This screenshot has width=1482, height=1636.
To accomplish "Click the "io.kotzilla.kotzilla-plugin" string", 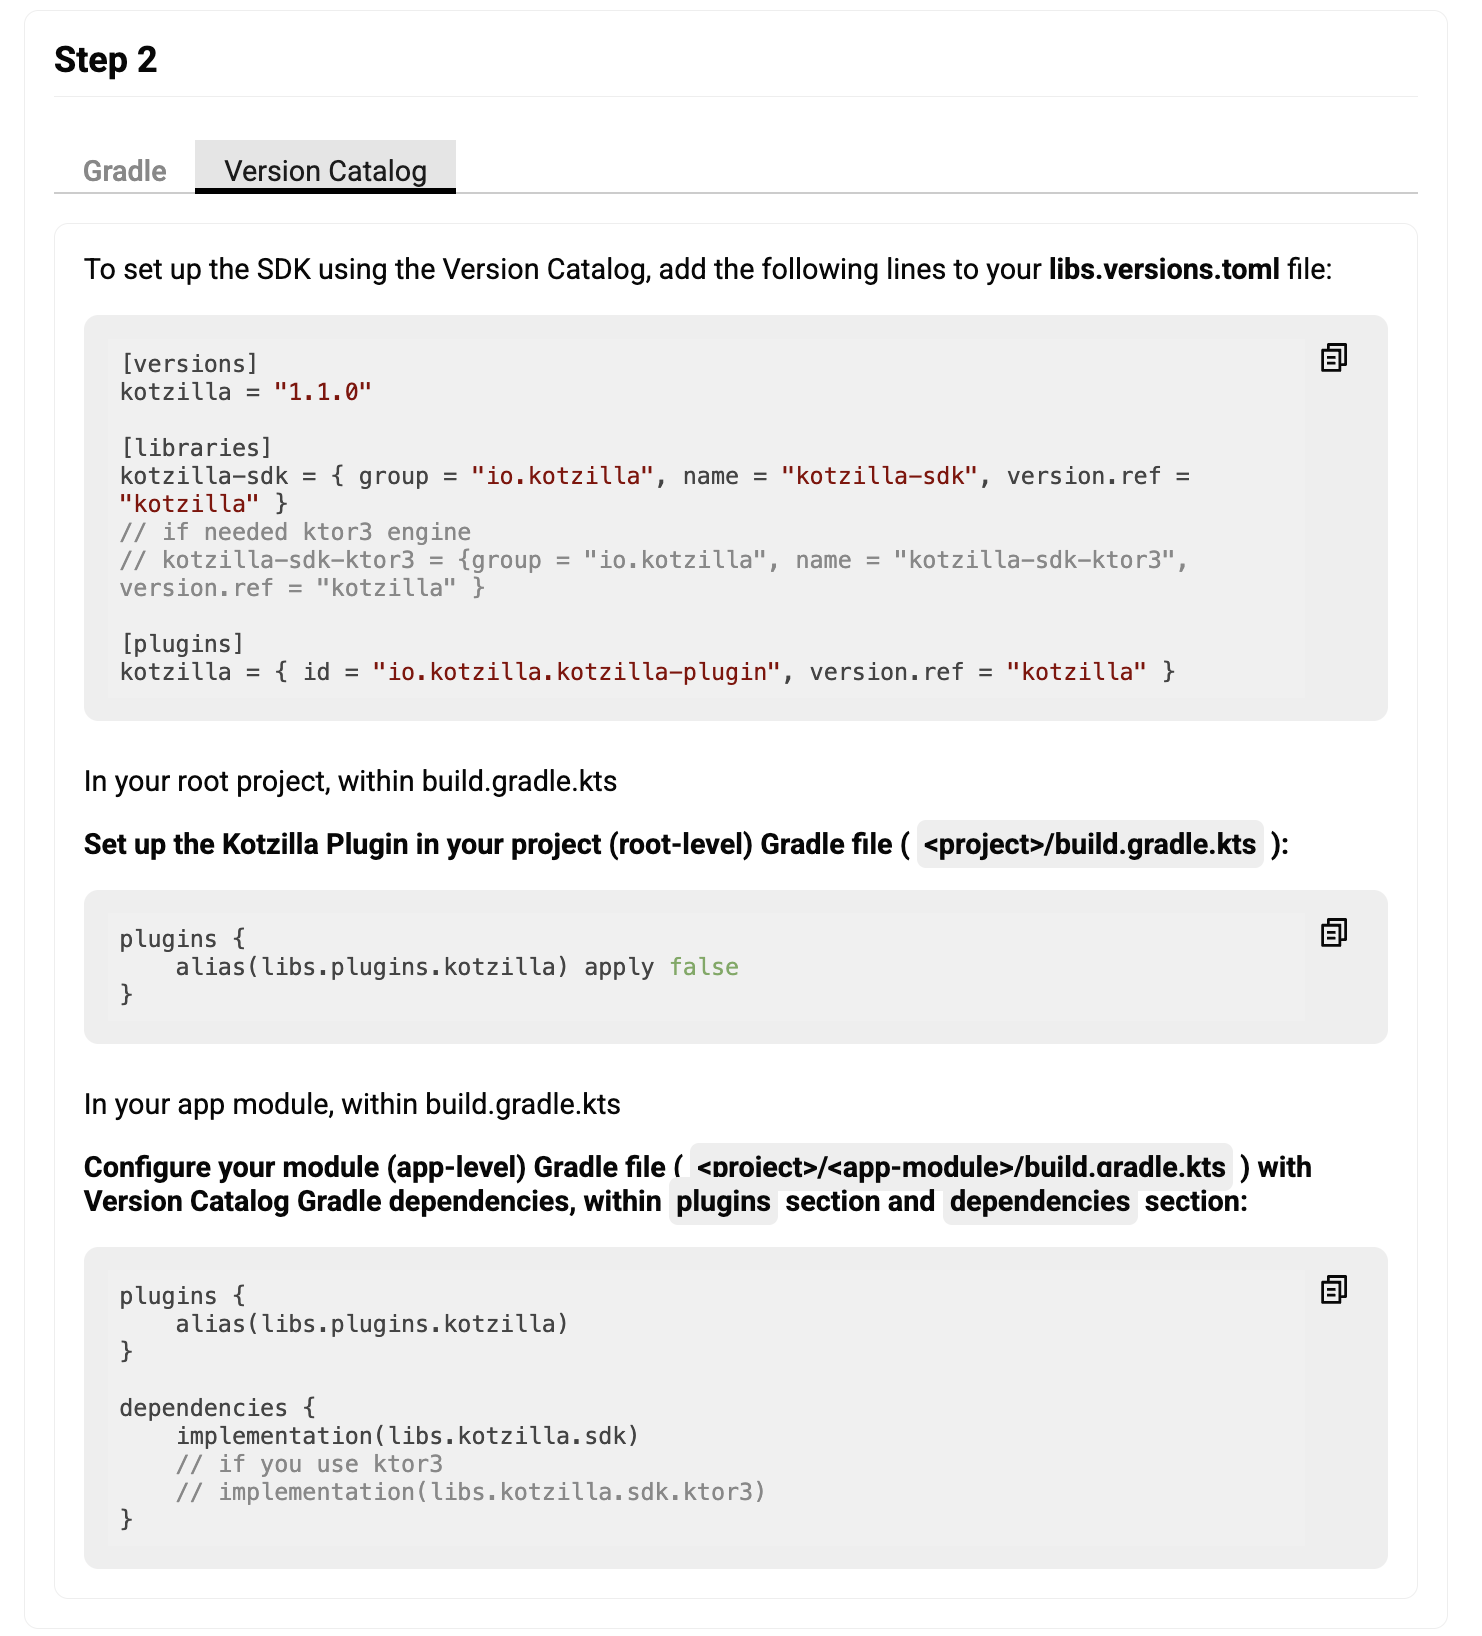I will [x=576, y=672].
